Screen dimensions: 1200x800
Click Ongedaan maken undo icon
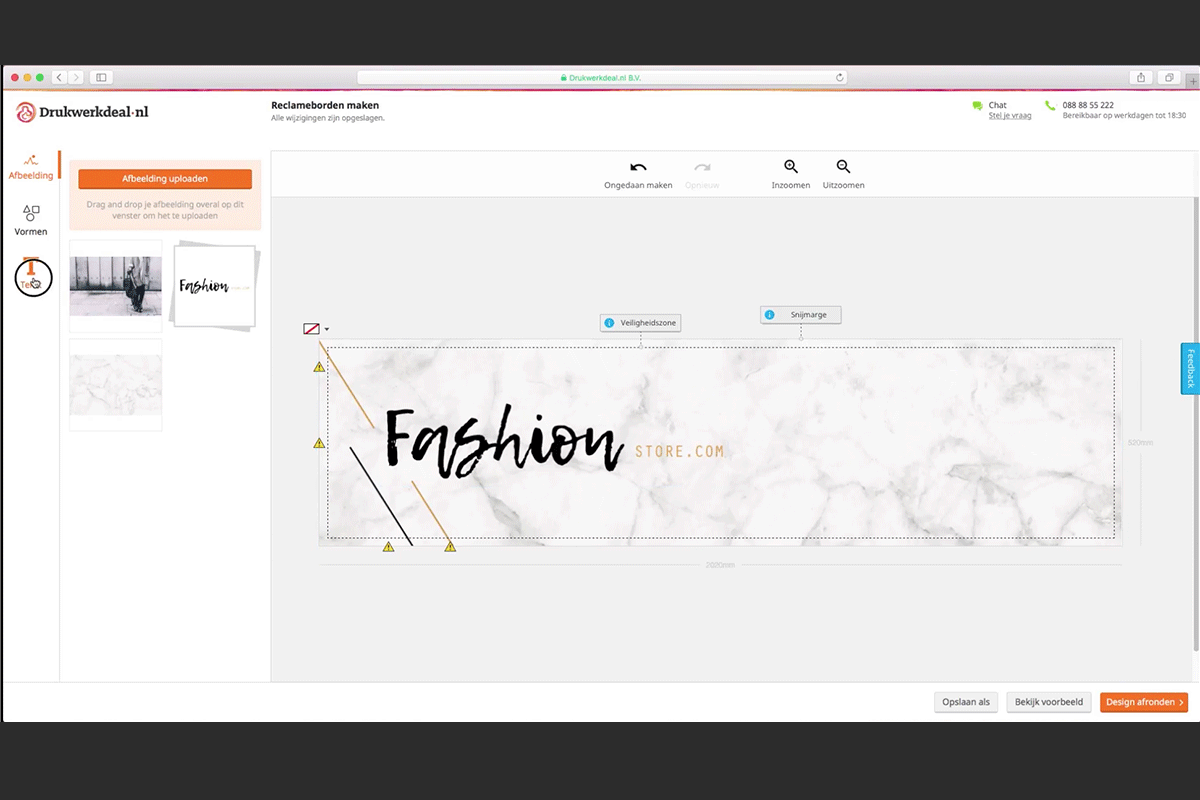pos(638,168)
